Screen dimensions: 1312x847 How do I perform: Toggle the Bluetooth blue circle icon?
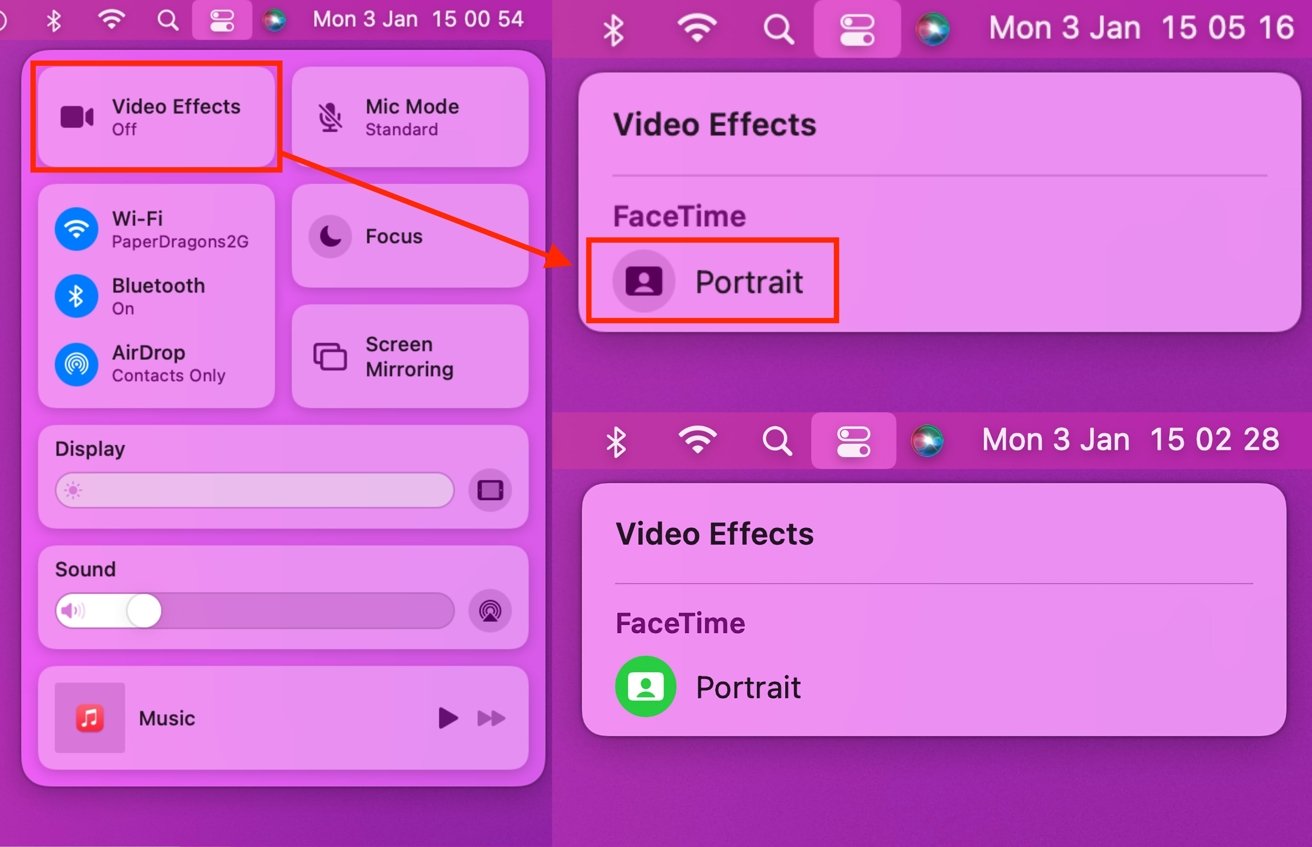coord(76,297)
